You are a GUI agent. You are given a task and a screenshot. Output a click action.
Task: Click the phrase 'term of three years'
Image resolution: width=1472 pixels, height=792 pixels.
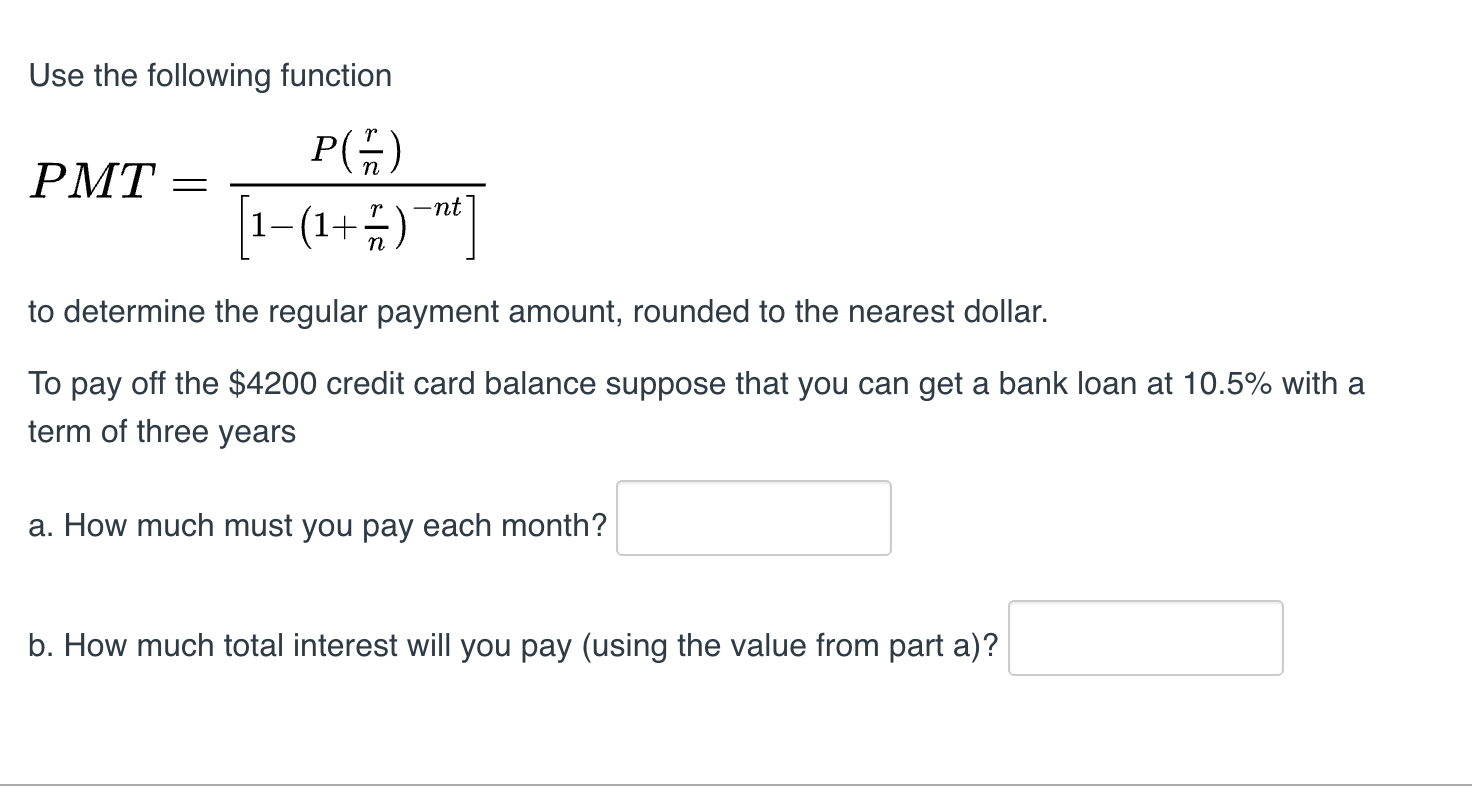pyautogui.click(x=160, y=431)
